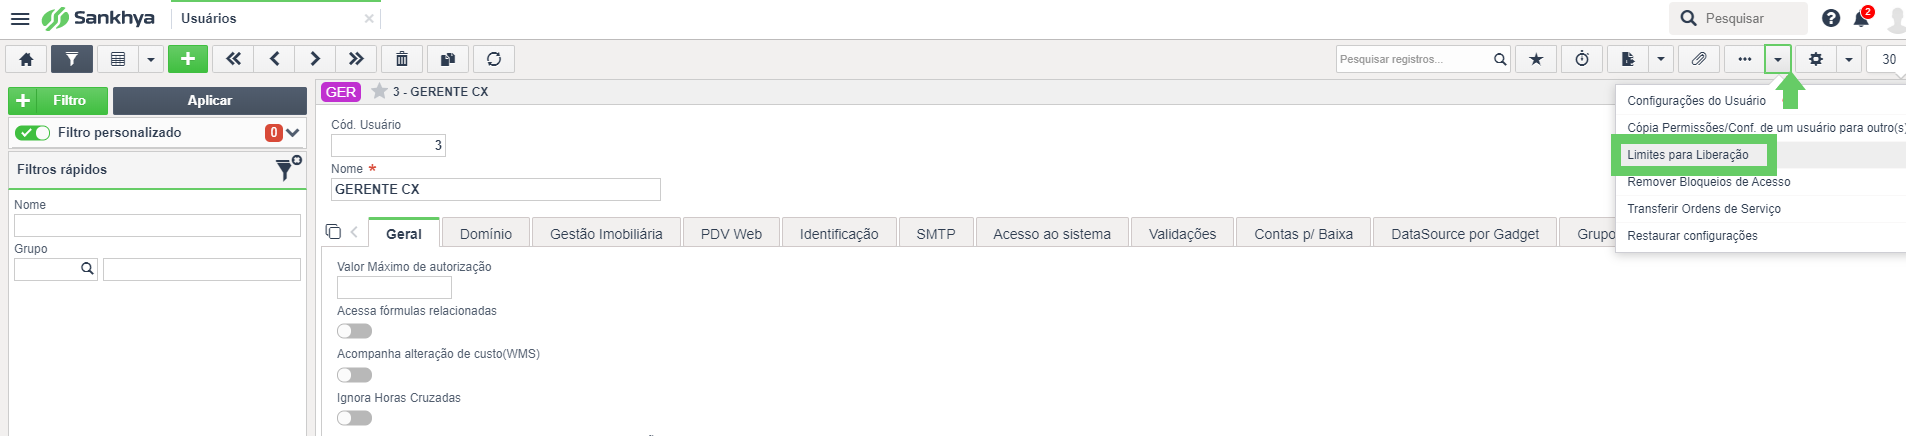The width and height of the screenshot is (1906, 436).
Task: Disable the Filtro personalizado switch
Action: click(x=33, y=133)
